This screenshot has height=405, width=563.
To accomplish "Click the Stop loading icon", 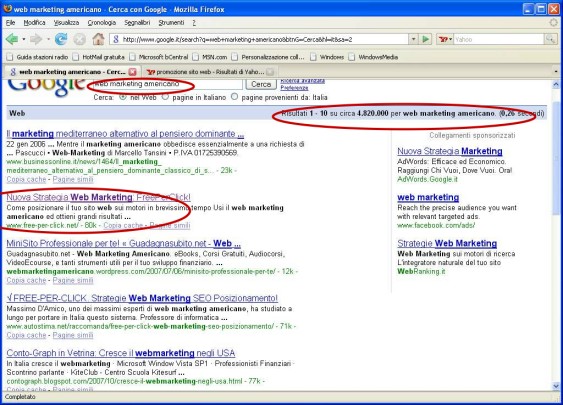I will (x=80, y=39).
